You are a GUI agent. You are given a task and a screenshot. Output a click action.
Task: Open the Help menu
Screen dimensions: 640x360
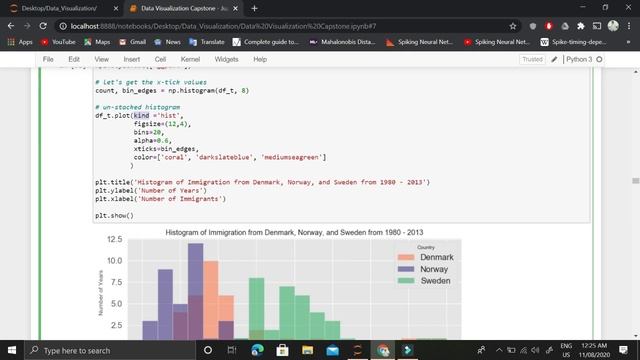click(260, 59)
